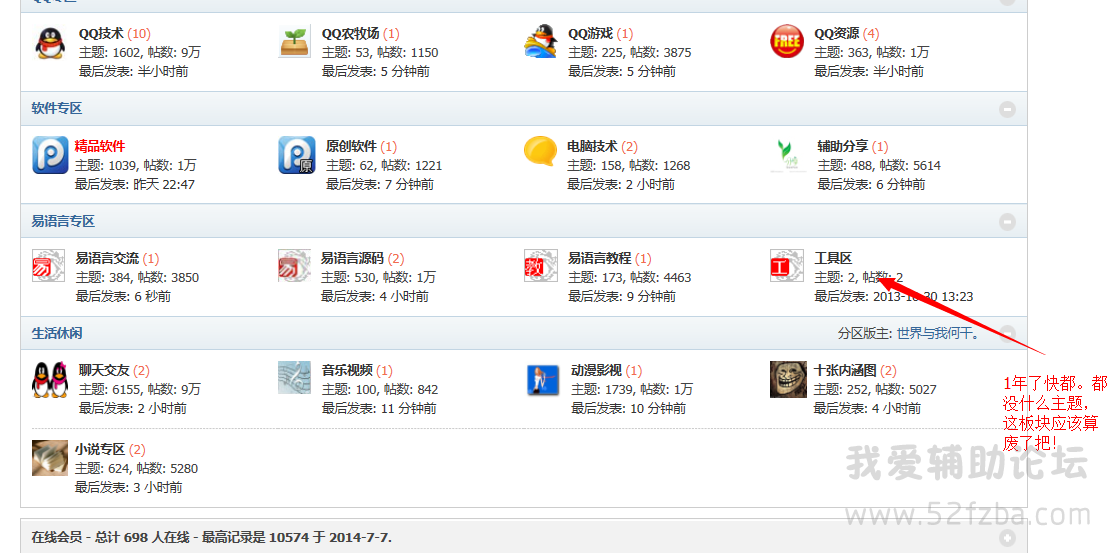Collapse the 生活休闲 section
The height and width of the screenshot is (553, 1115).
tap(1007, 333)
